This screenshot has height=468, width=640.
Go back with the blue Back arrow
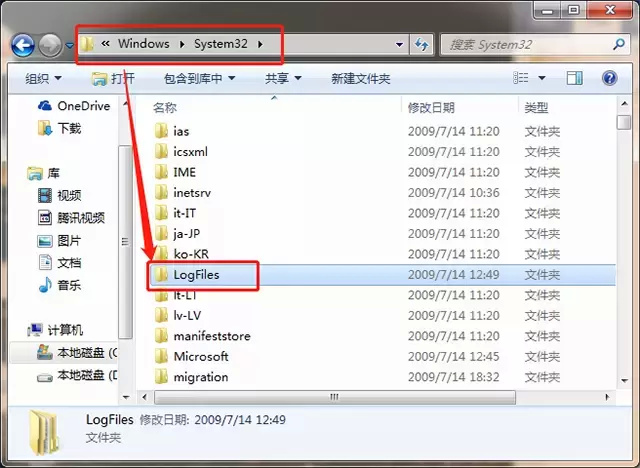click(x=23, y=45)
